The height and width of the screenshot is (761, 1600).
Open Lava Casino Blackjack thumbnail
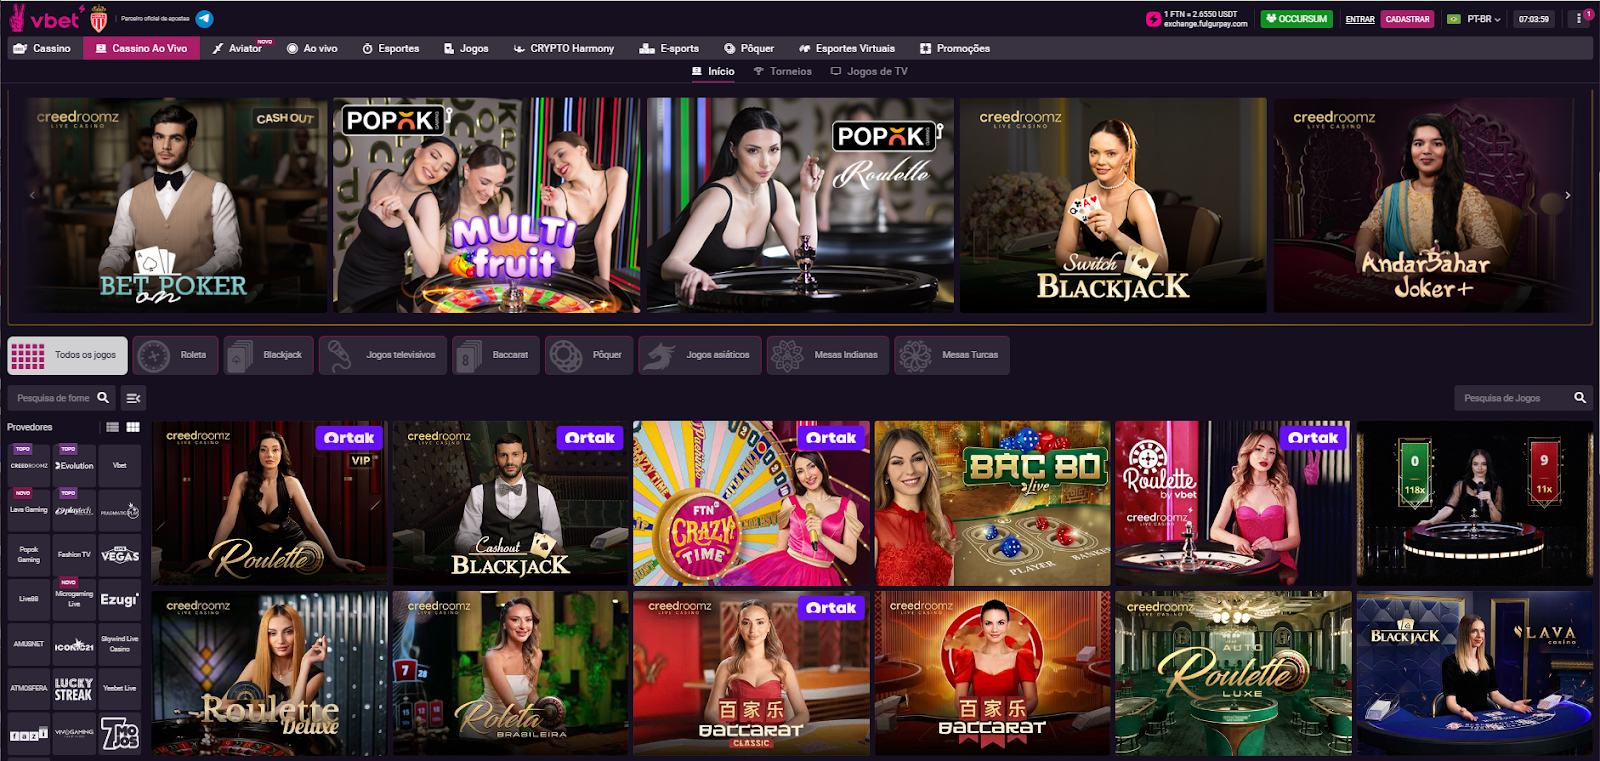(1475, 673)
